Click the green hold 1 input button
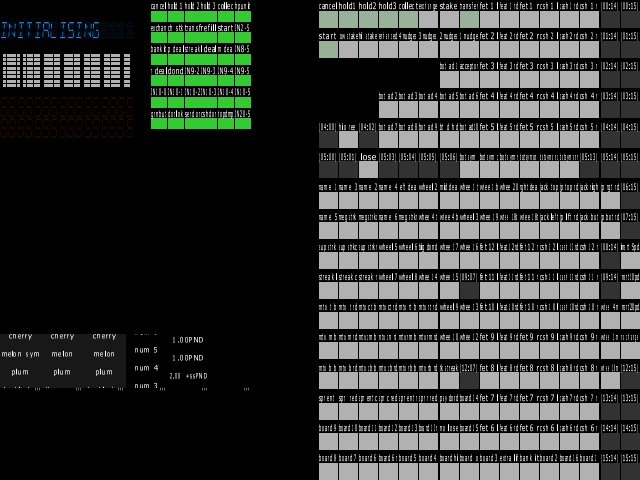 click(x=176, y=16)
